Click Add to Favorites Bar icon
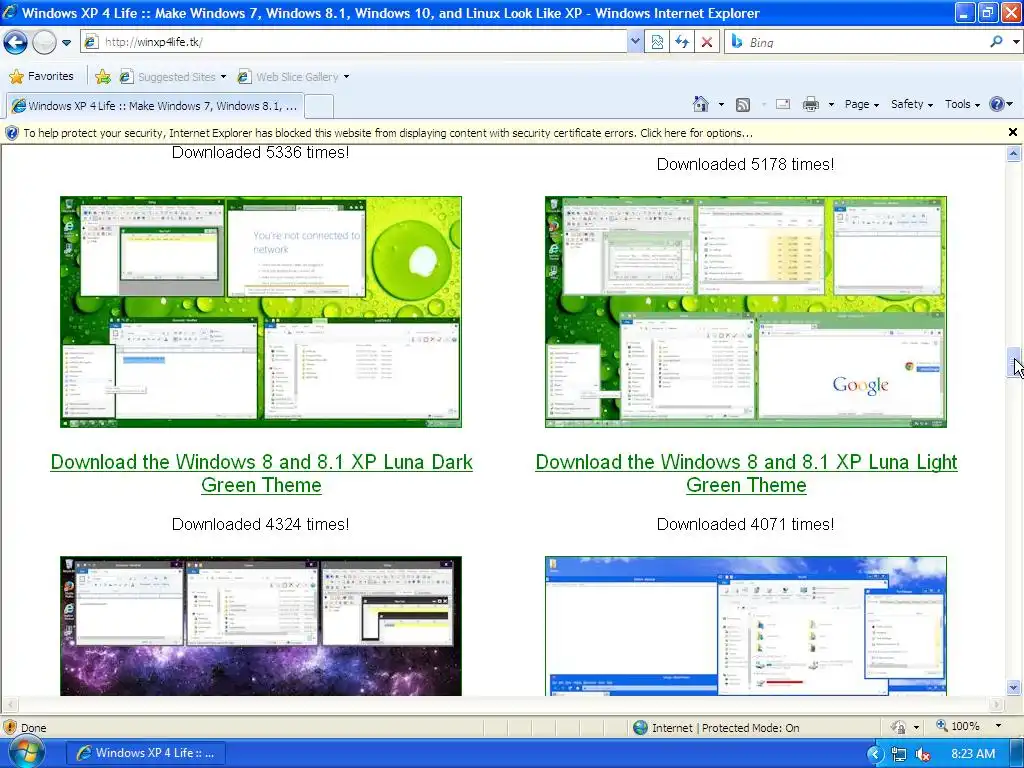The width and height of the screenshot is (1024, 768). (103, 76)
